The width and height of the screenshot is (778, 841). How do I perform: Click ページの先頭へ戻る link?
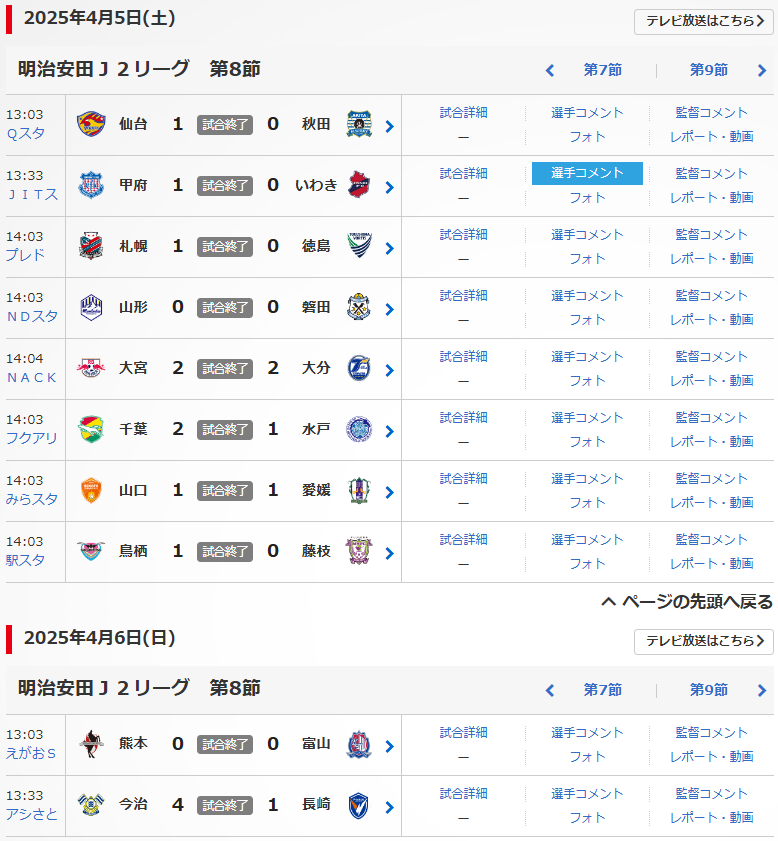(x=687, y=602)
